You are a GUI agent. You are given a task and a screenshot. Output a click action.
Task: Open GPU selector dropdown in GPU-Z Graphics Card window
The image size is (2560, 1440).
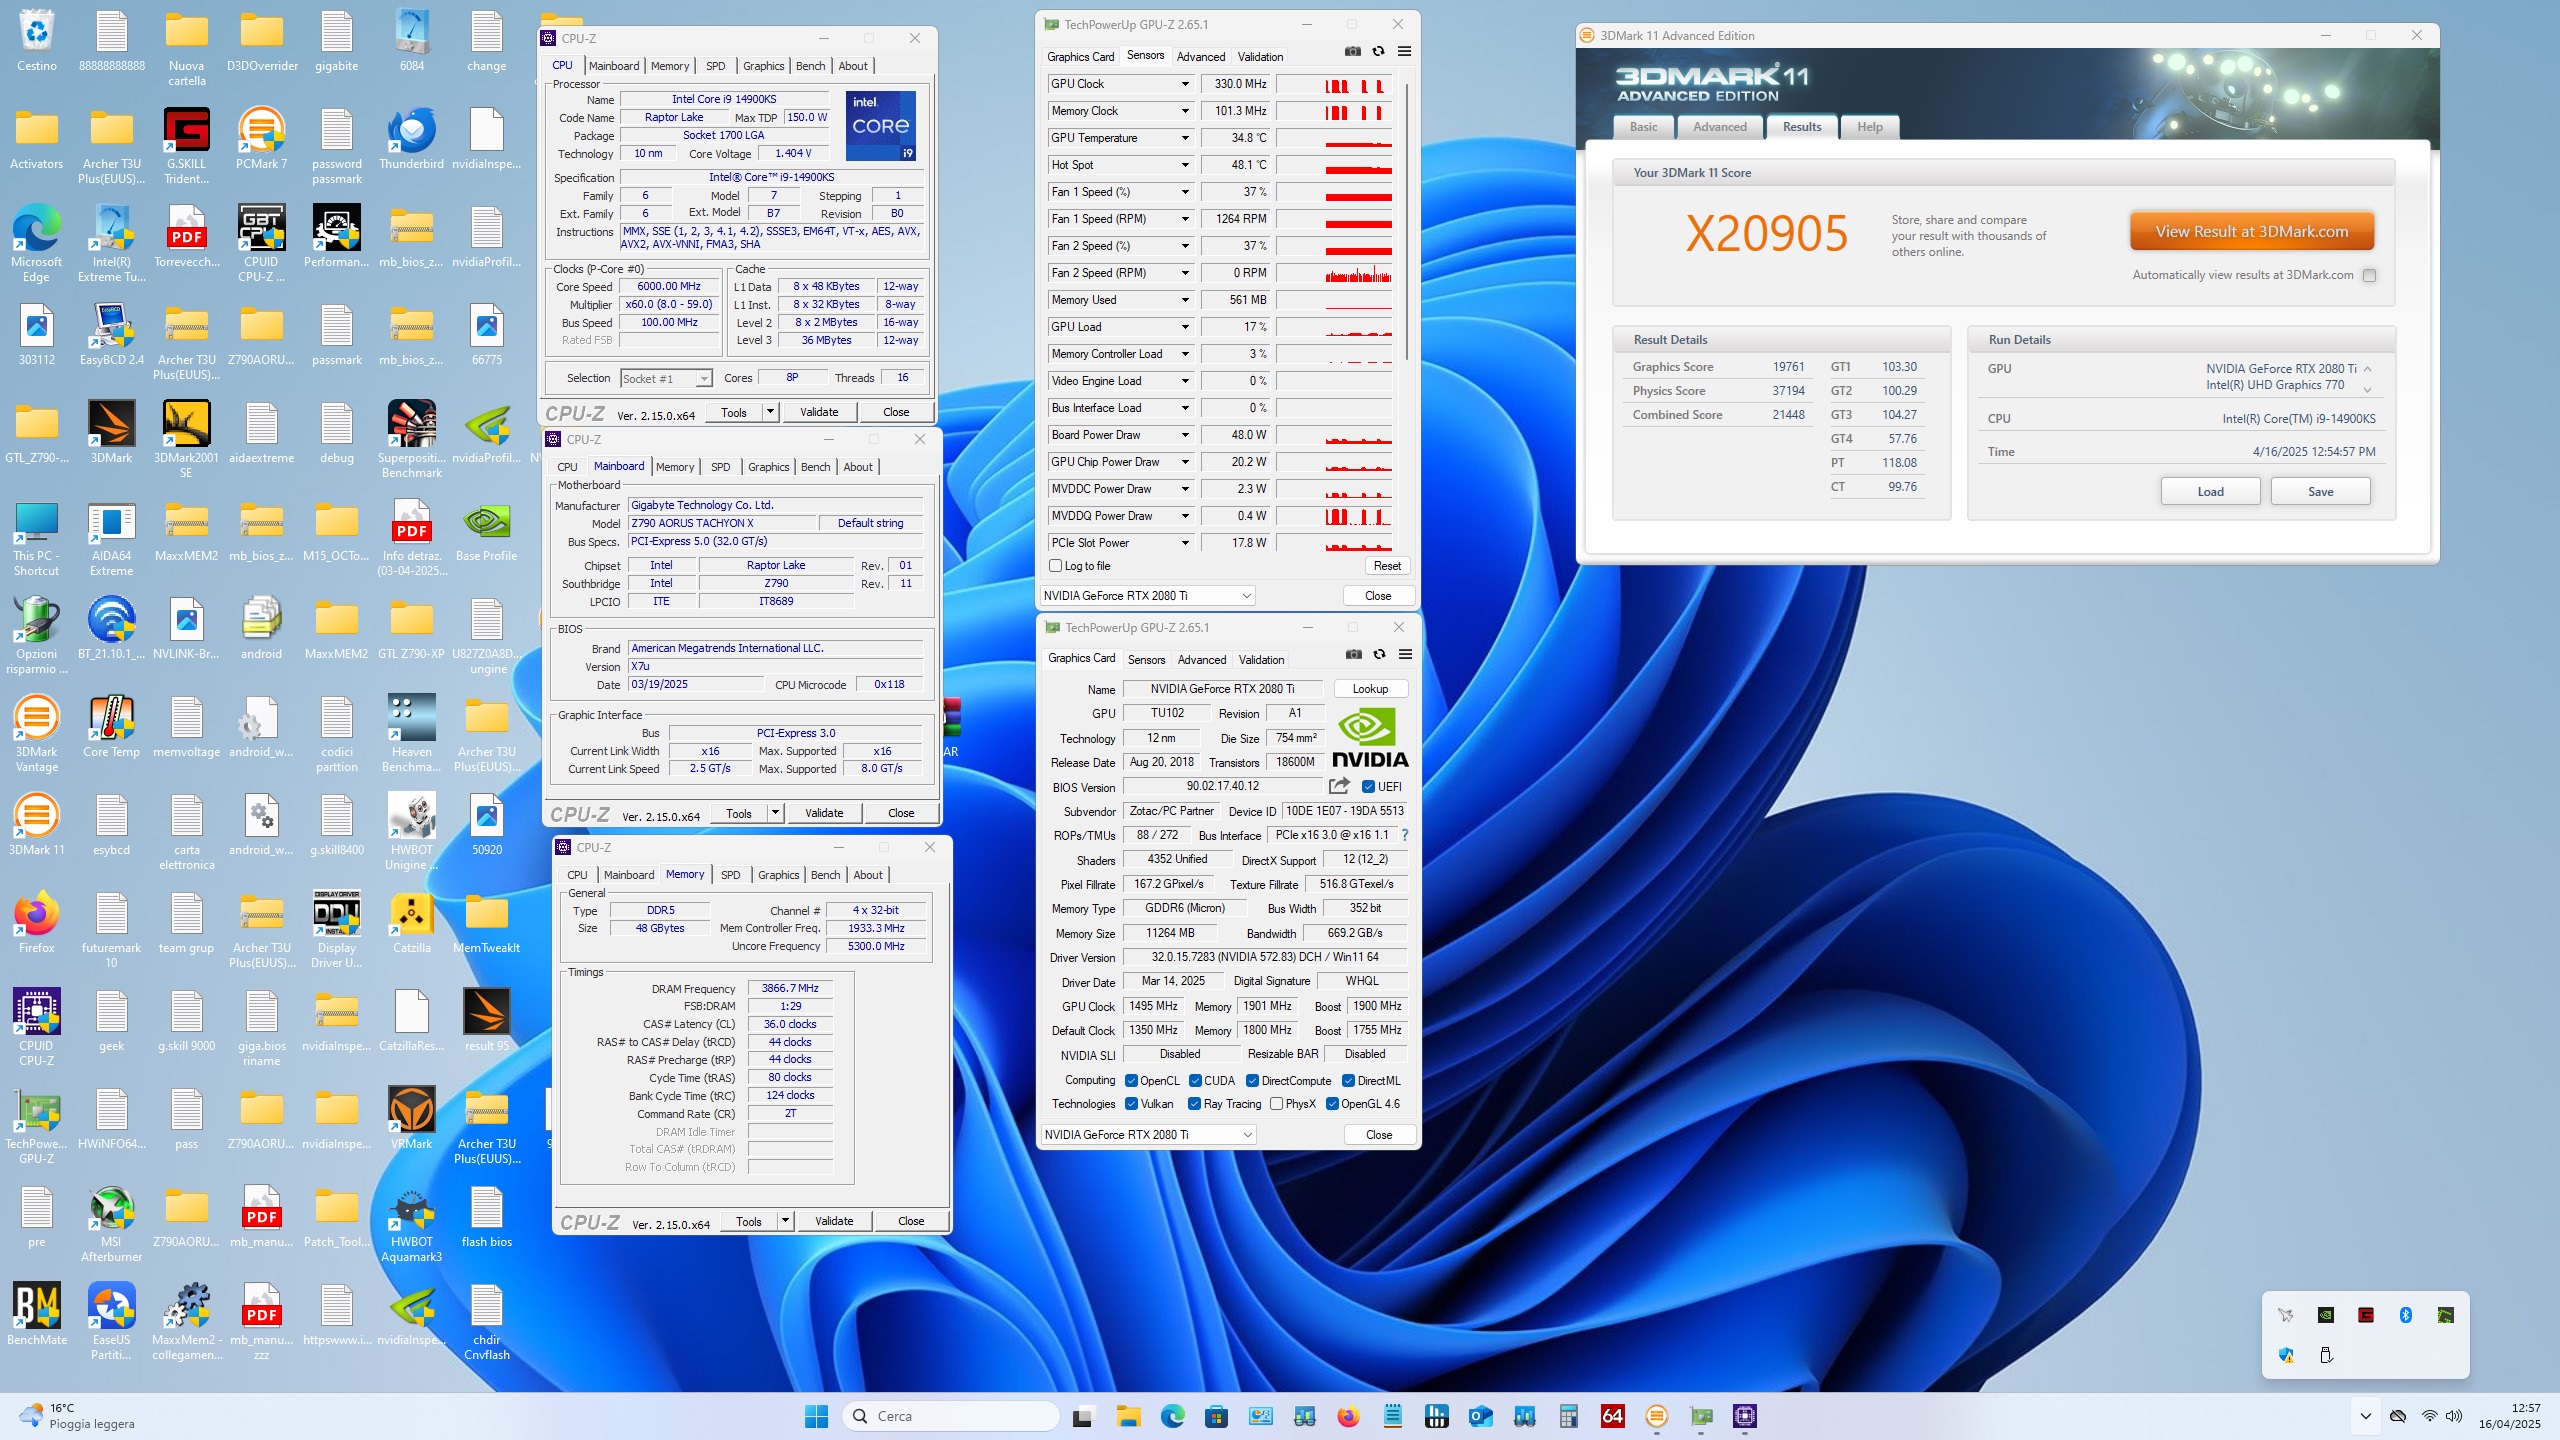(x=1148, y=1135)
